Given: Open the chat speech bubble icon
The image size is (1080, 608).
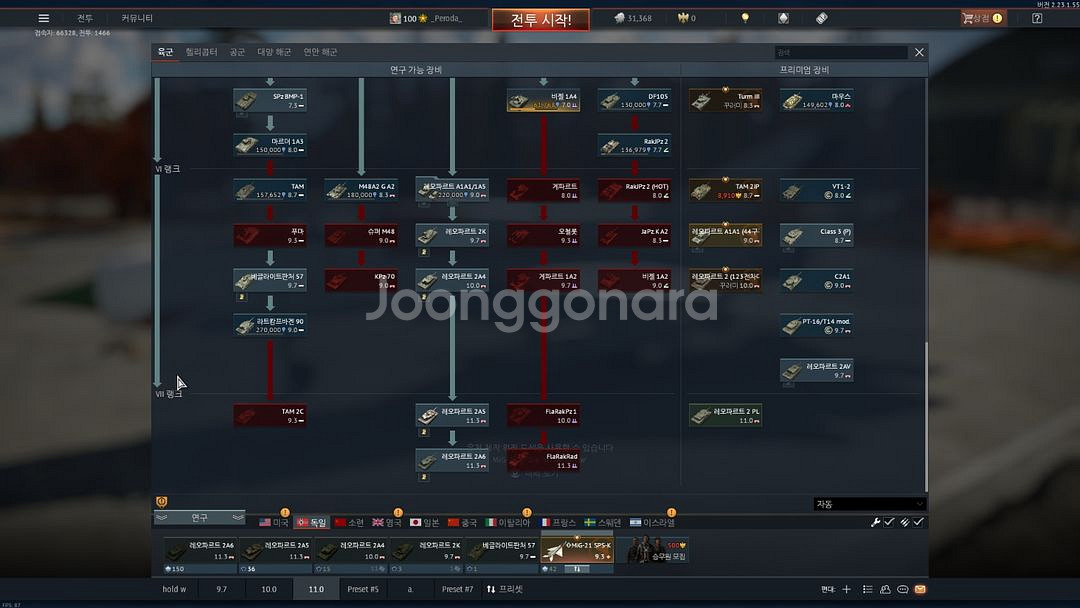Looking at the screenshot, I should (x=902, y=590).
